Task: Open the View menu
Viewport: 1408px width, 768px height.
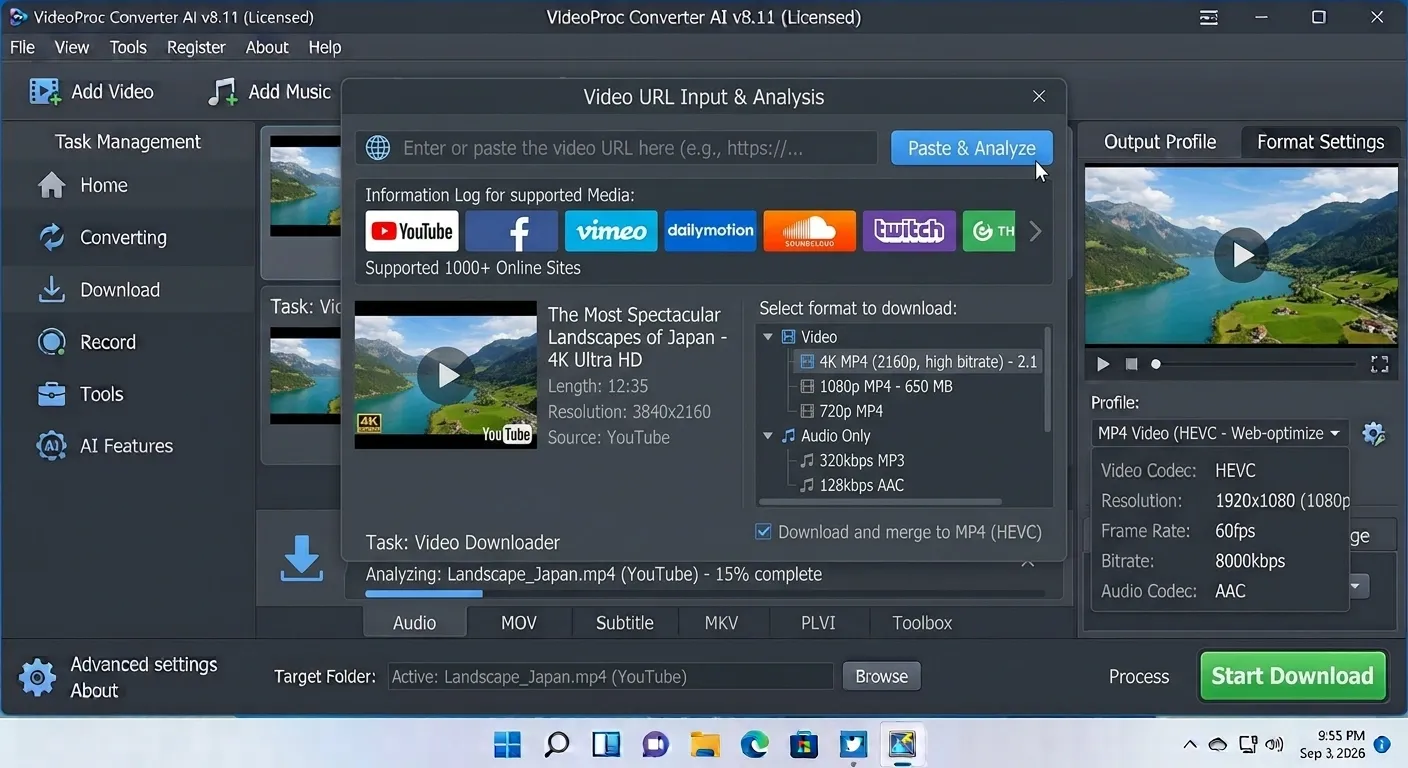Action: point(72,47)
